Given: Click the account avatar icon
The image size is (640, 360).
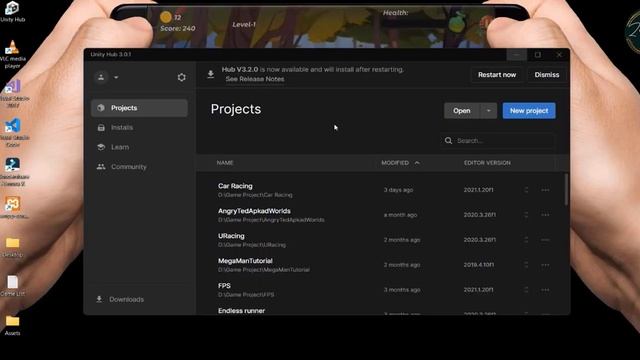Looking at the screenshot, I should 101,77.
